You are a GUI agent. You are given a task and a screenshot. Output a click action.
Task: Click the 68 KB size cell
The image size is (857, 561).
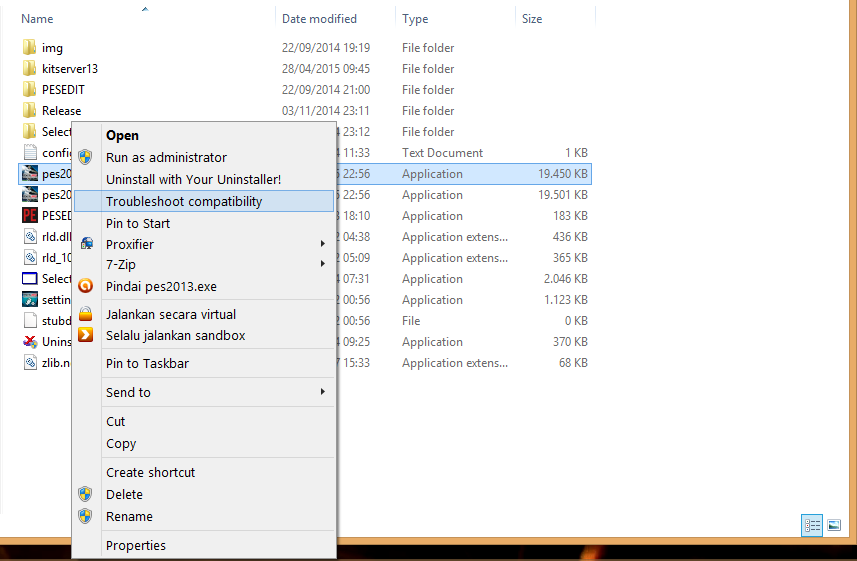(x=573, y=363)
